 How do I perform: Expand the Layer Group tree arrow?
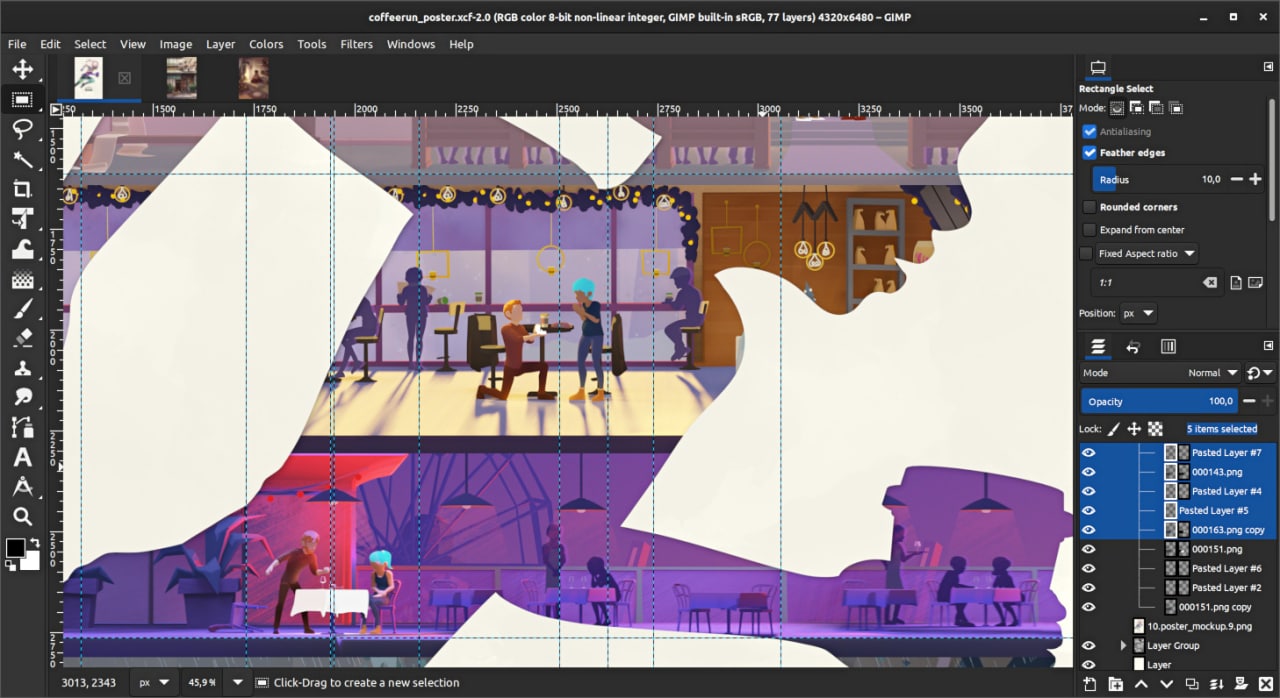[x=1123, y=646]
